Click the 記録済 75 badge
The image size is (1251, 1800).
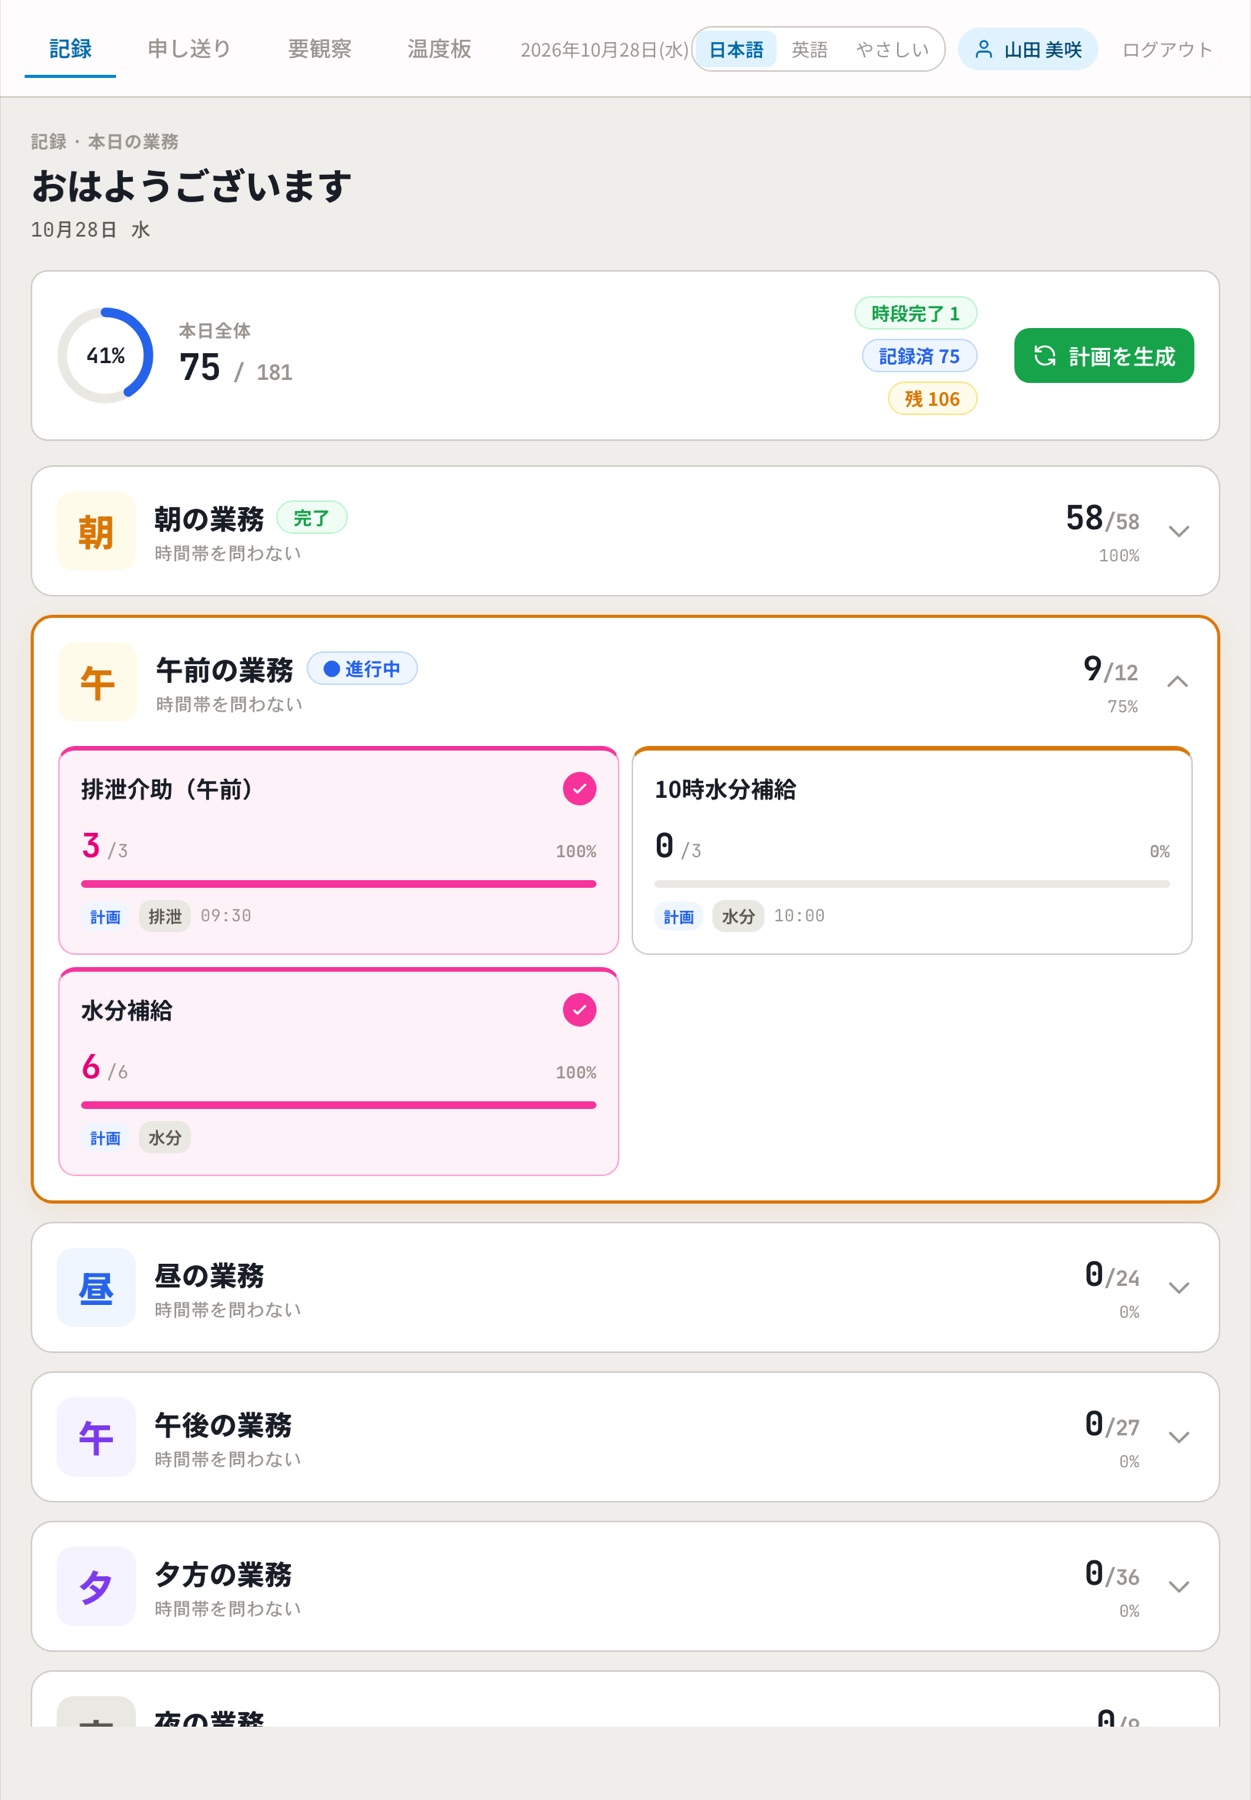click(x=919, y=356)
